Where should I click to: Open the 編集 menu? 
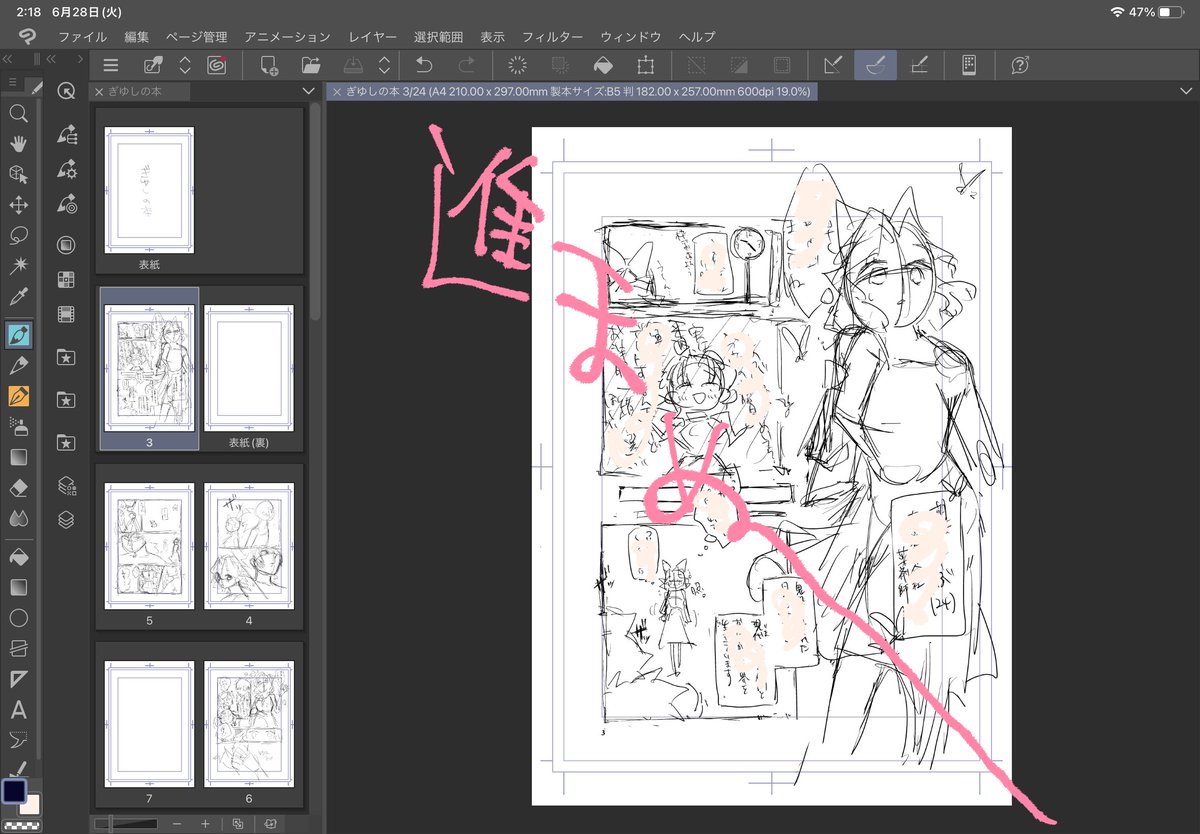tap(137, 37)
